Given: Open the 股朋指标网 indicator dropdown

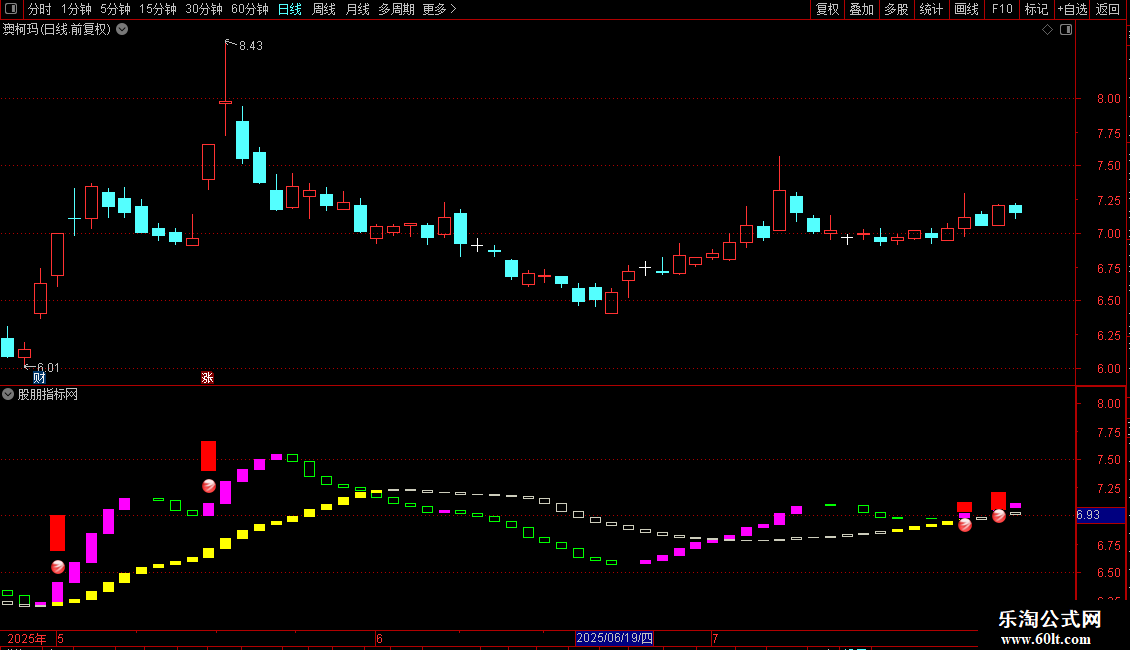Looking at the screenshot, I should click(x=8, y=394).
